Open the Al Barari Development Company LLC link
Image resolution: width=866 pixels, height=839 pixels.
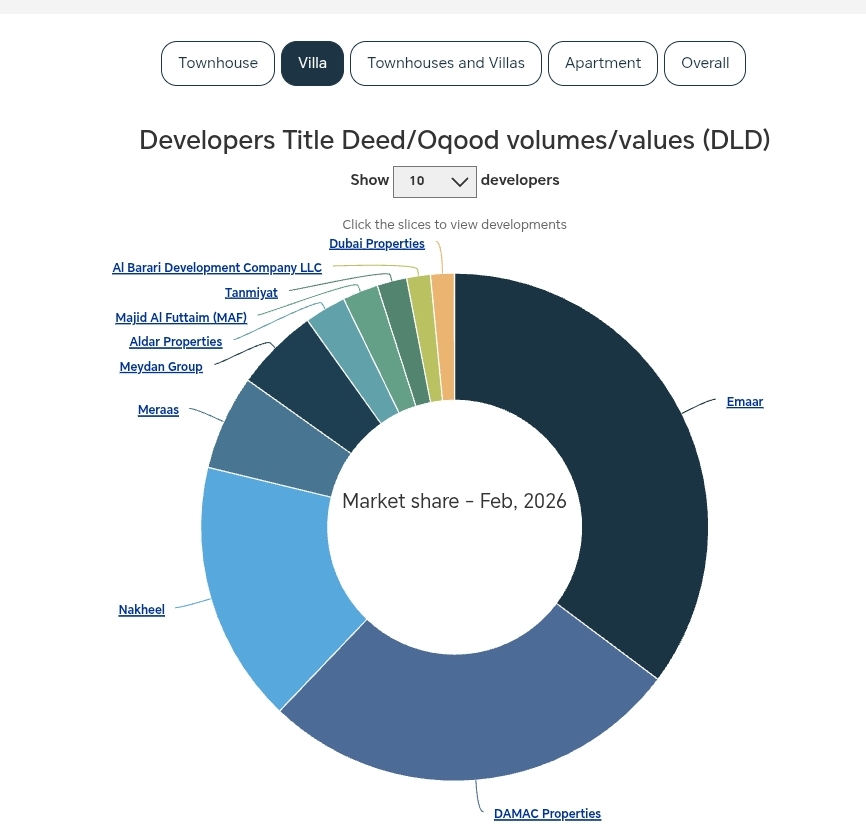click(x=216, y=268)
